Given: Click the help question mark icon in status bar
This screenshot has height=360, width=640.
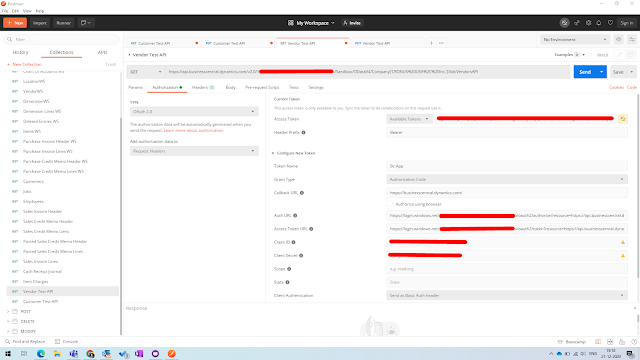Looking at the screenshot, I should (x=634, y=342).
